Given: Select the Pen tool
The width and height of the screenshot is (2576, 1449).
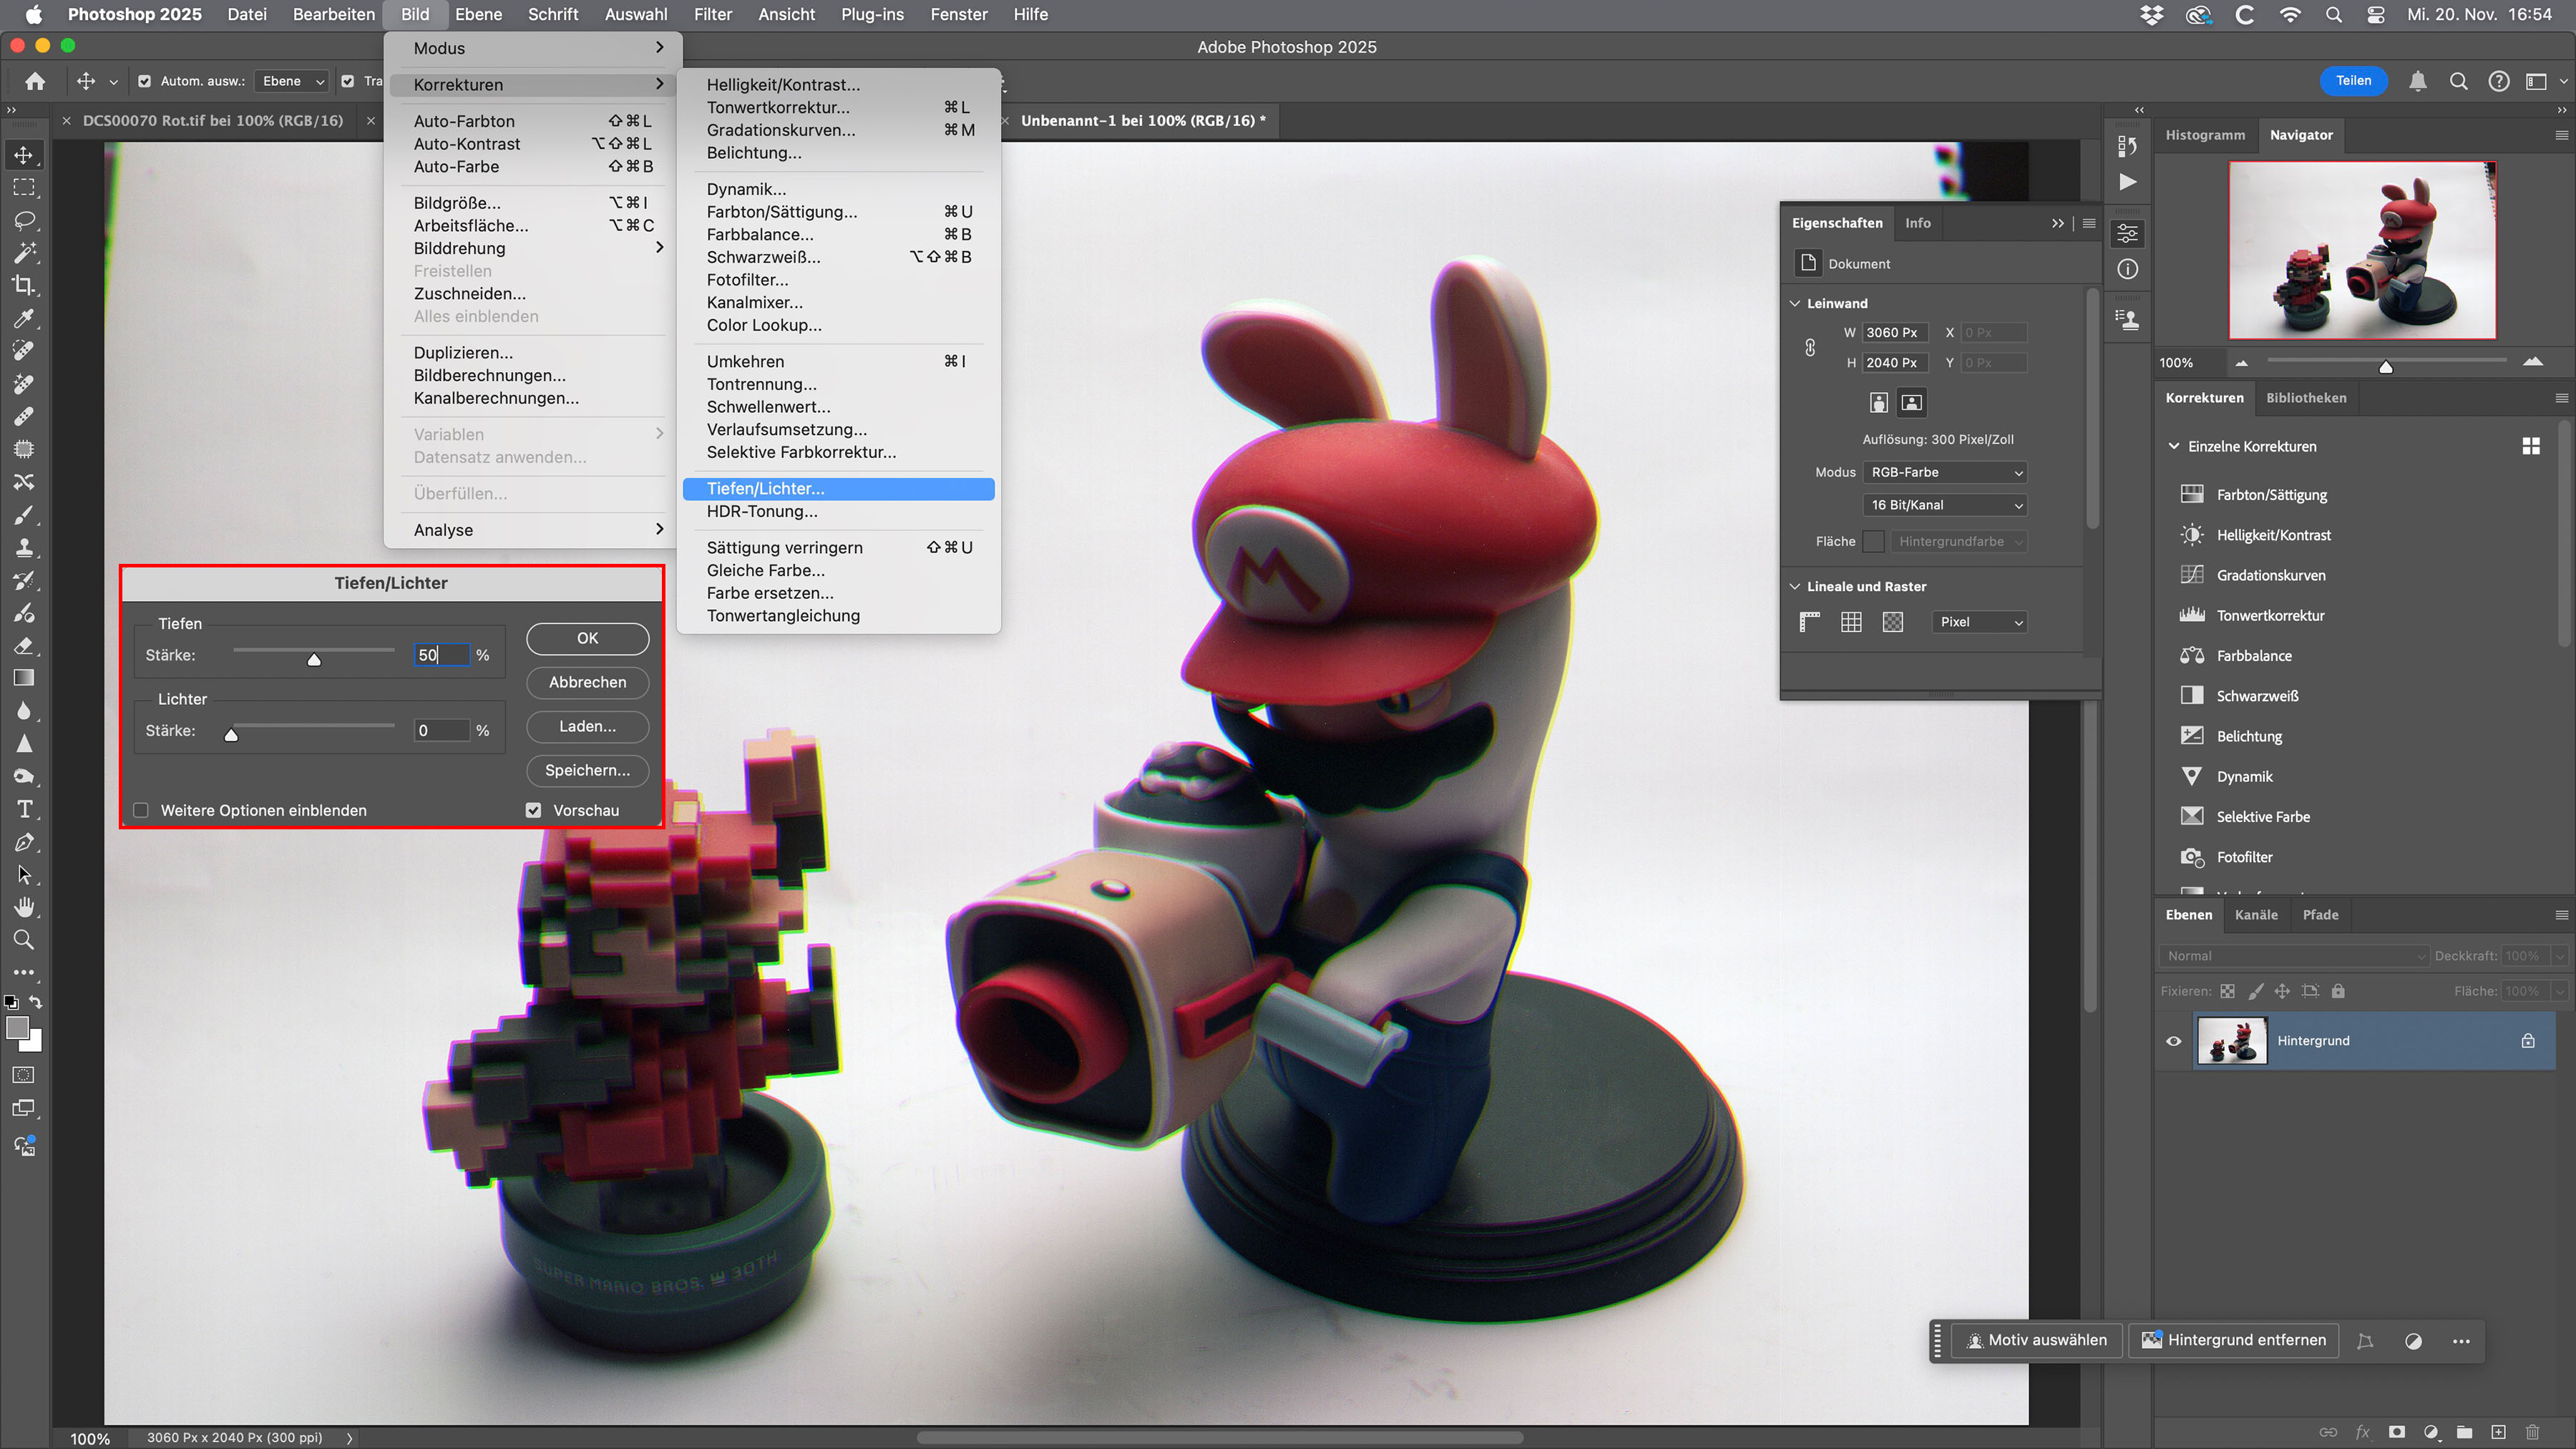Looking at the screenshot, I should (x=24, y=842).
